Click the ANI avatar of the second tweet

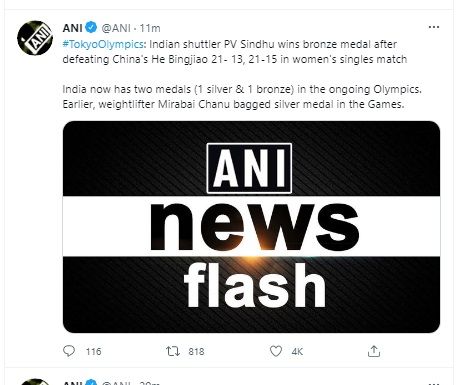pos(35,382)
